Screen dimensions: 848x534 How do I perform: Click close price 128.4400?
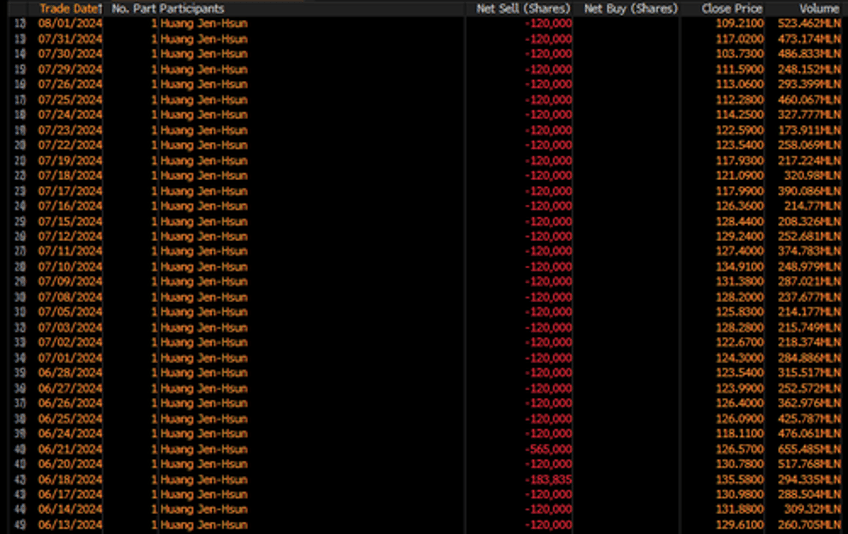pos(740,221)
